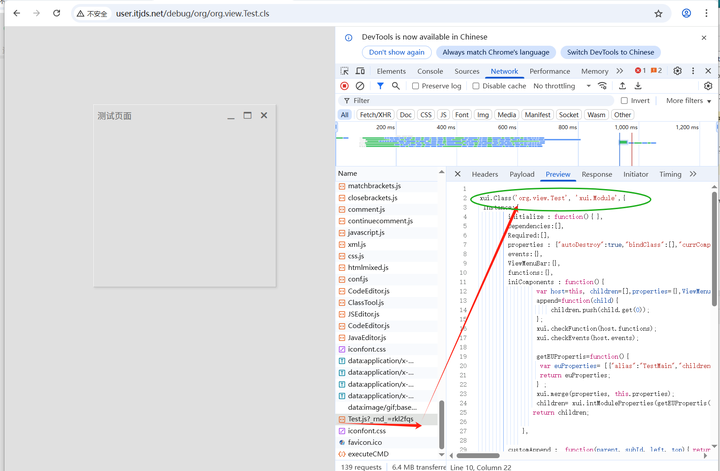Filter requests by Font type
720x471 pixels.
tap(462, 115)
